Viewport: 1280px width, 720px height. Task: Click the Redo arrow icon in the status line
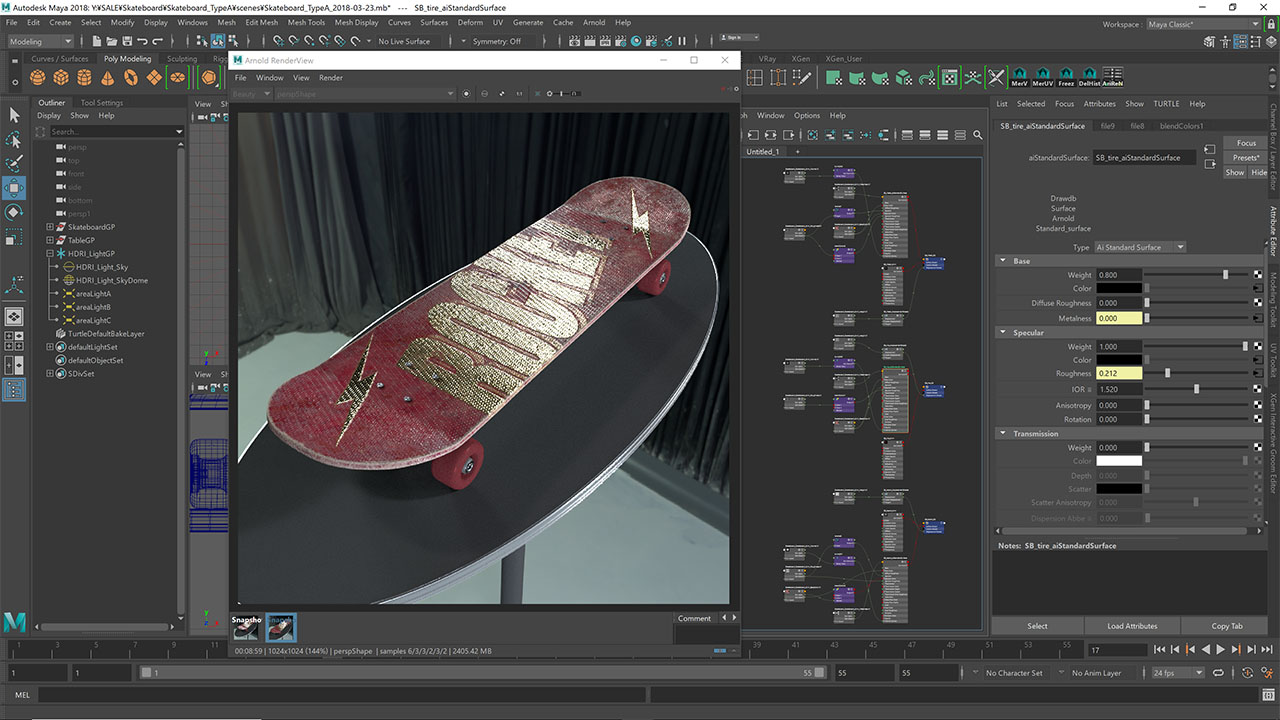158,41
